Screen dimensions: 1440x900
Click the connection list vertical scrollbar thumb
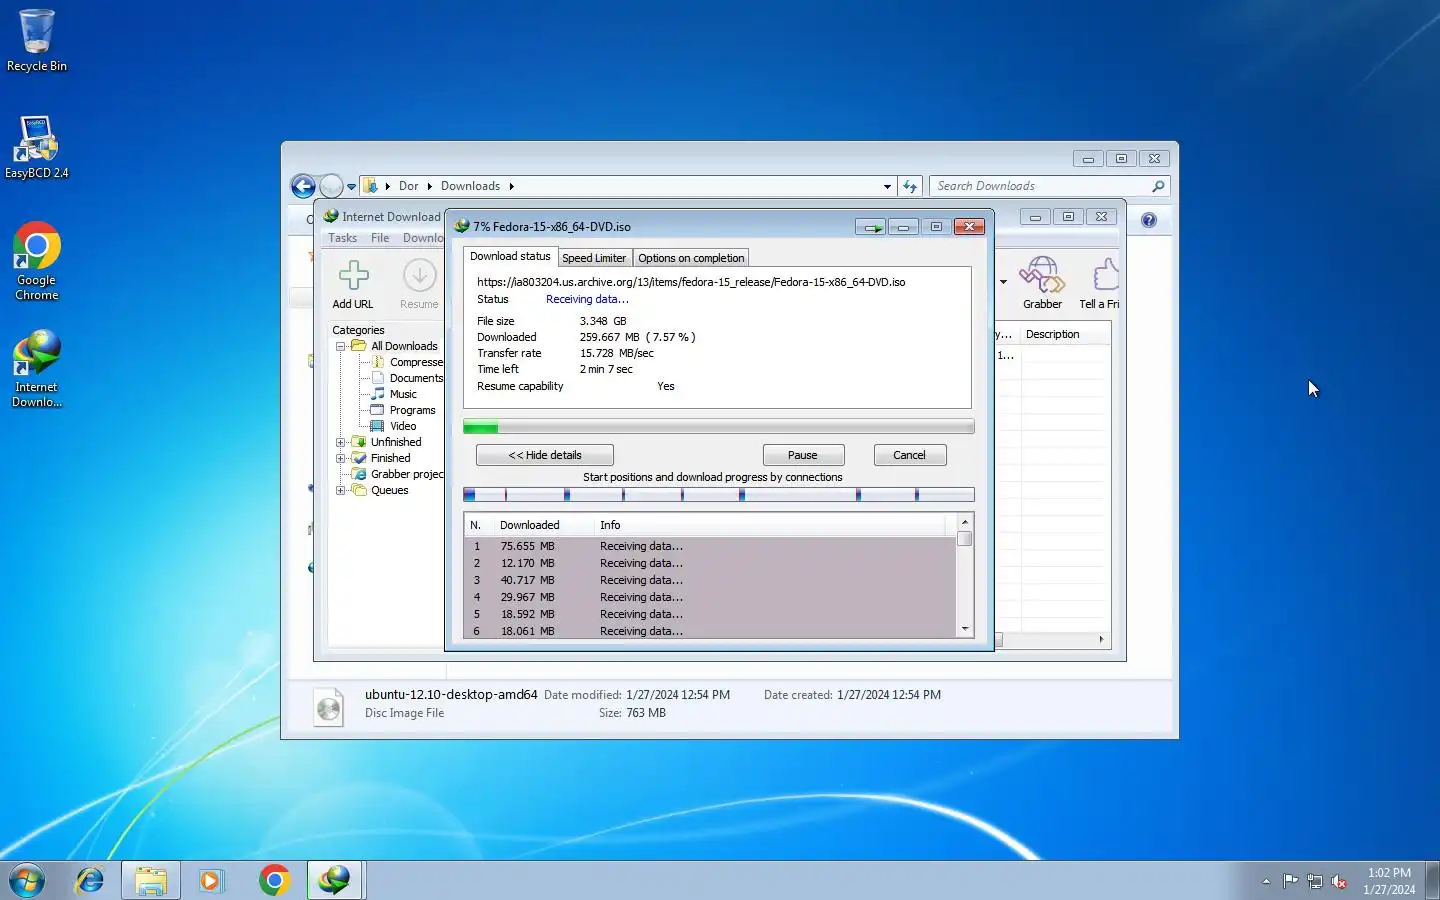click(x=964, y=539)
